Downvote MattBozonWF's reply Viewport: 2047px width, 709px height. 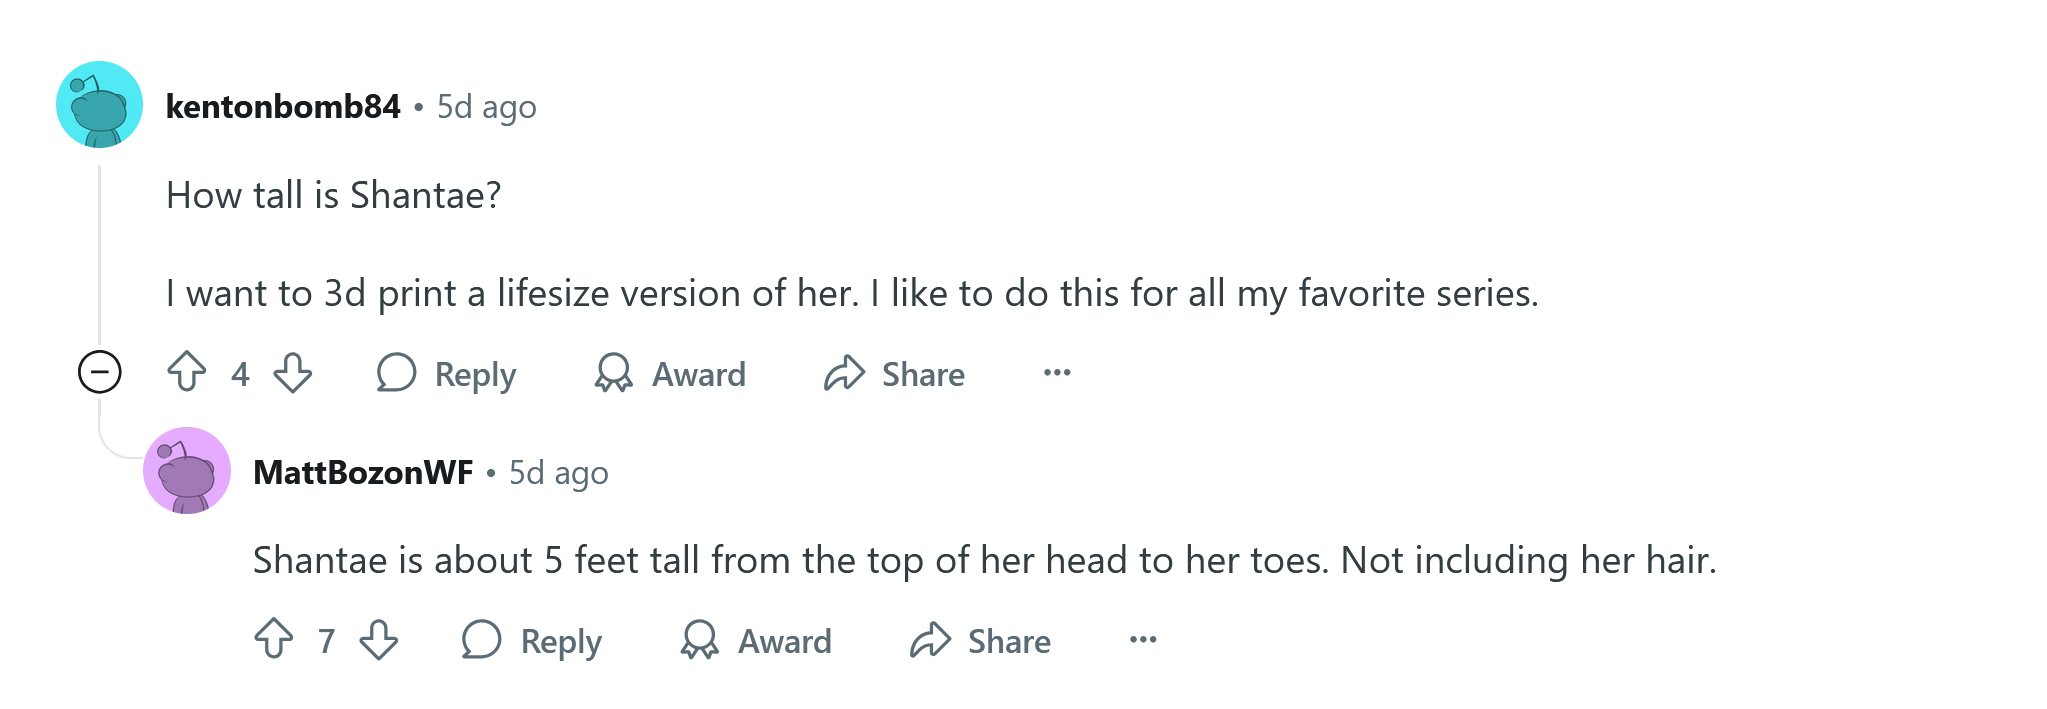(379, 640)
